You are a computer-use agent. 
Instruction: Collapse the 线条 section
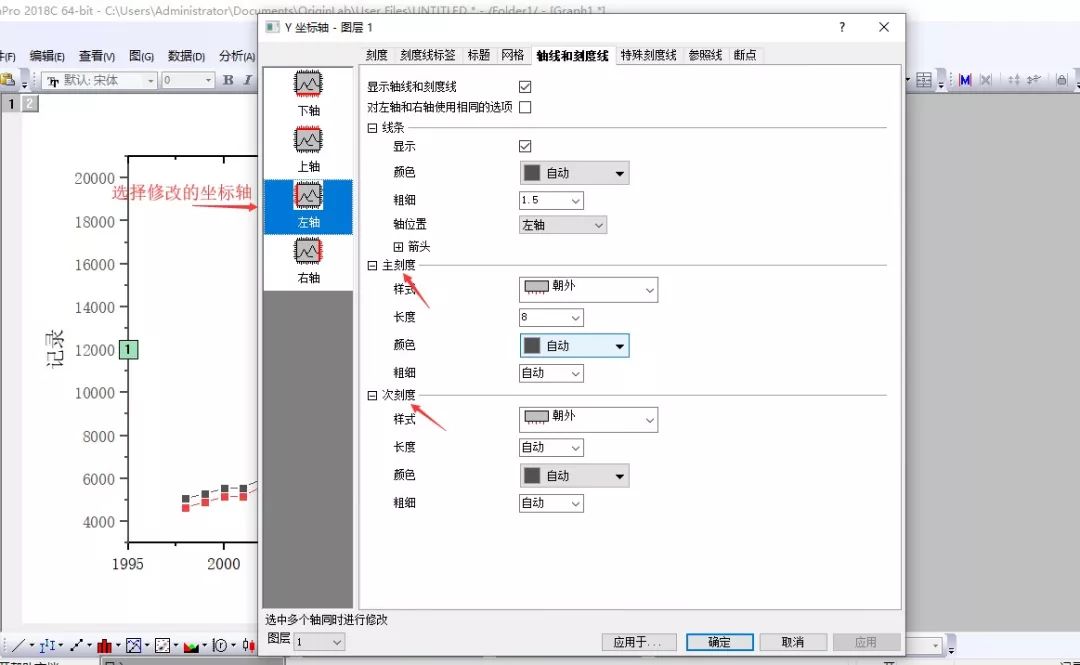click(372, 128)
